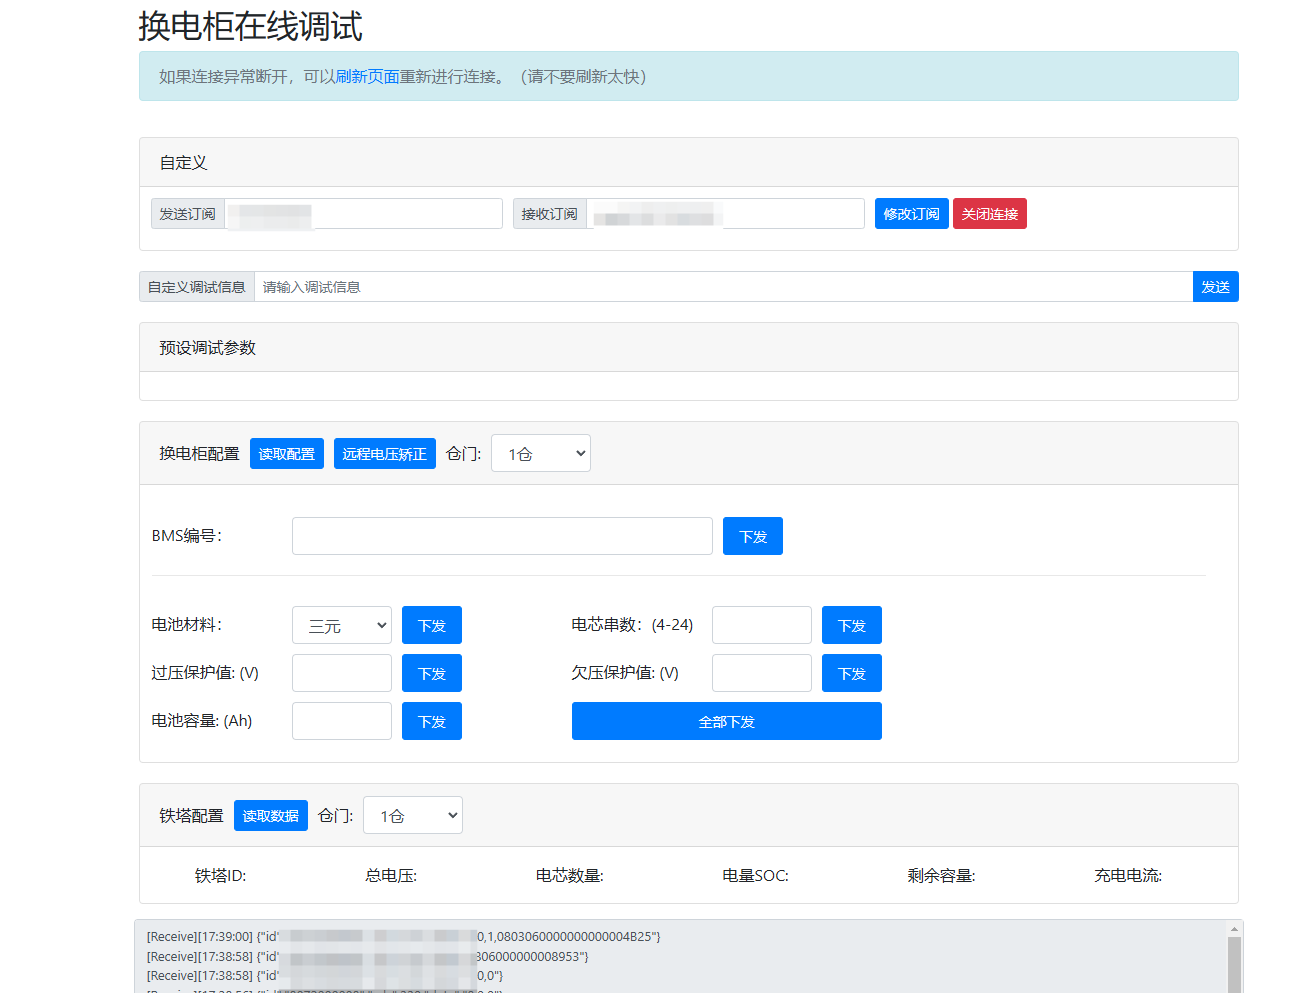Click 下发 next to 欠压保护值
The width and height of the screenshot is (1308, 993).
(852, 673)
